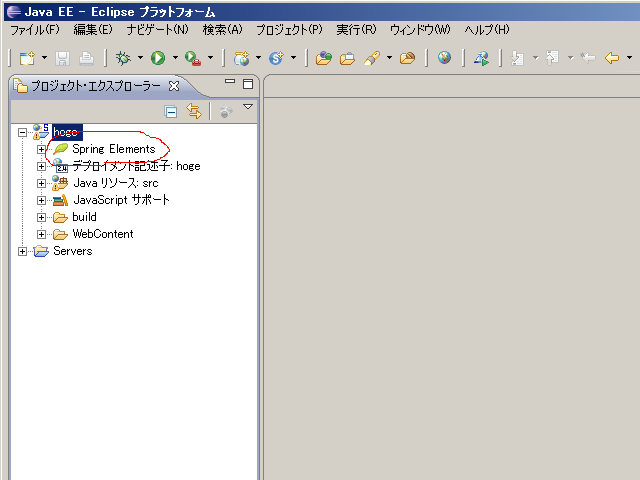
Task: Go Back with the yellow arrow icon
Action: (612, 58)
